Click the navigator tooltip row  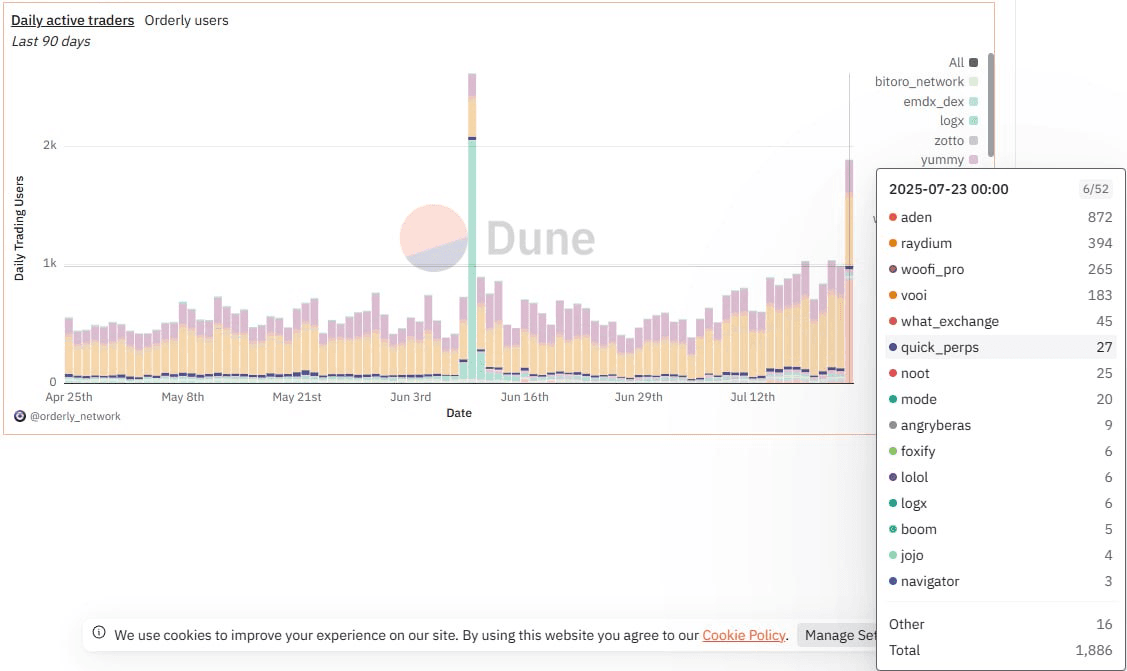(1000, 581)
